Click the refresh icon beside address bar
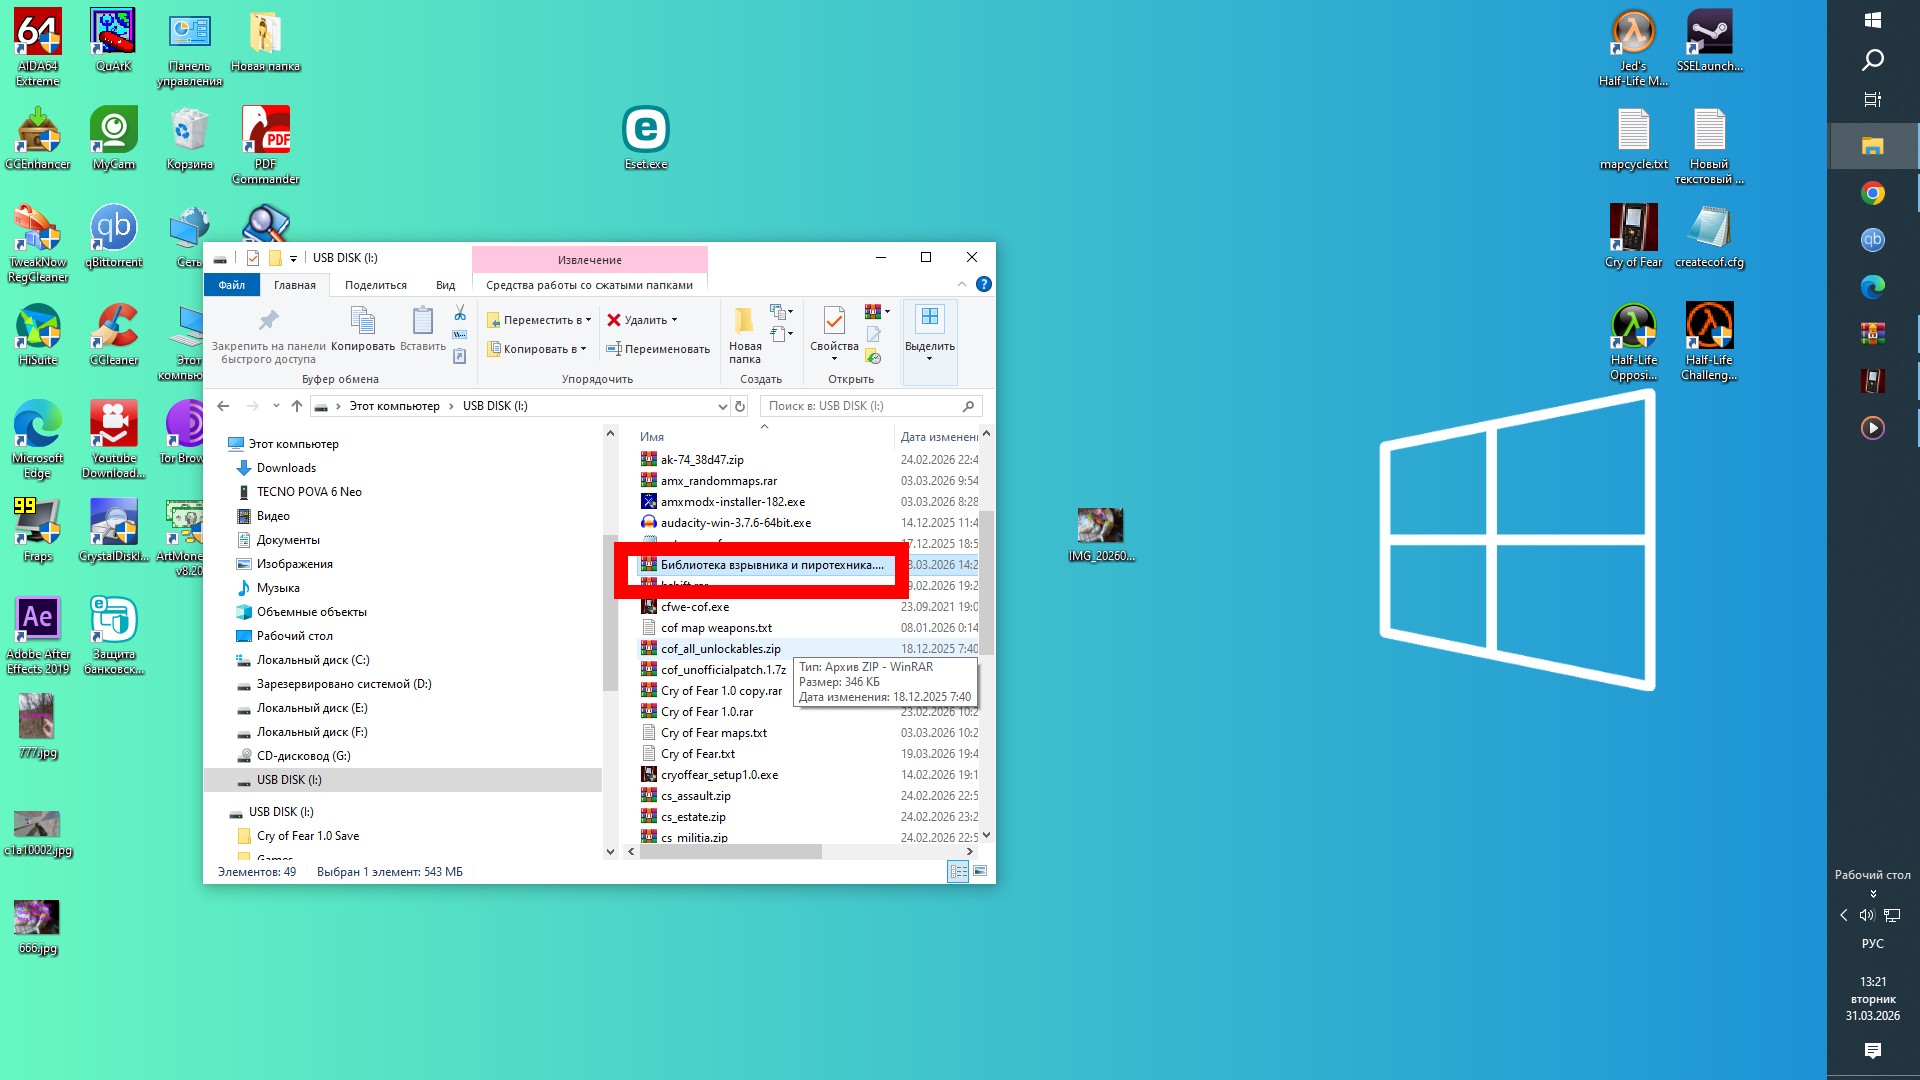 (740, 406)
